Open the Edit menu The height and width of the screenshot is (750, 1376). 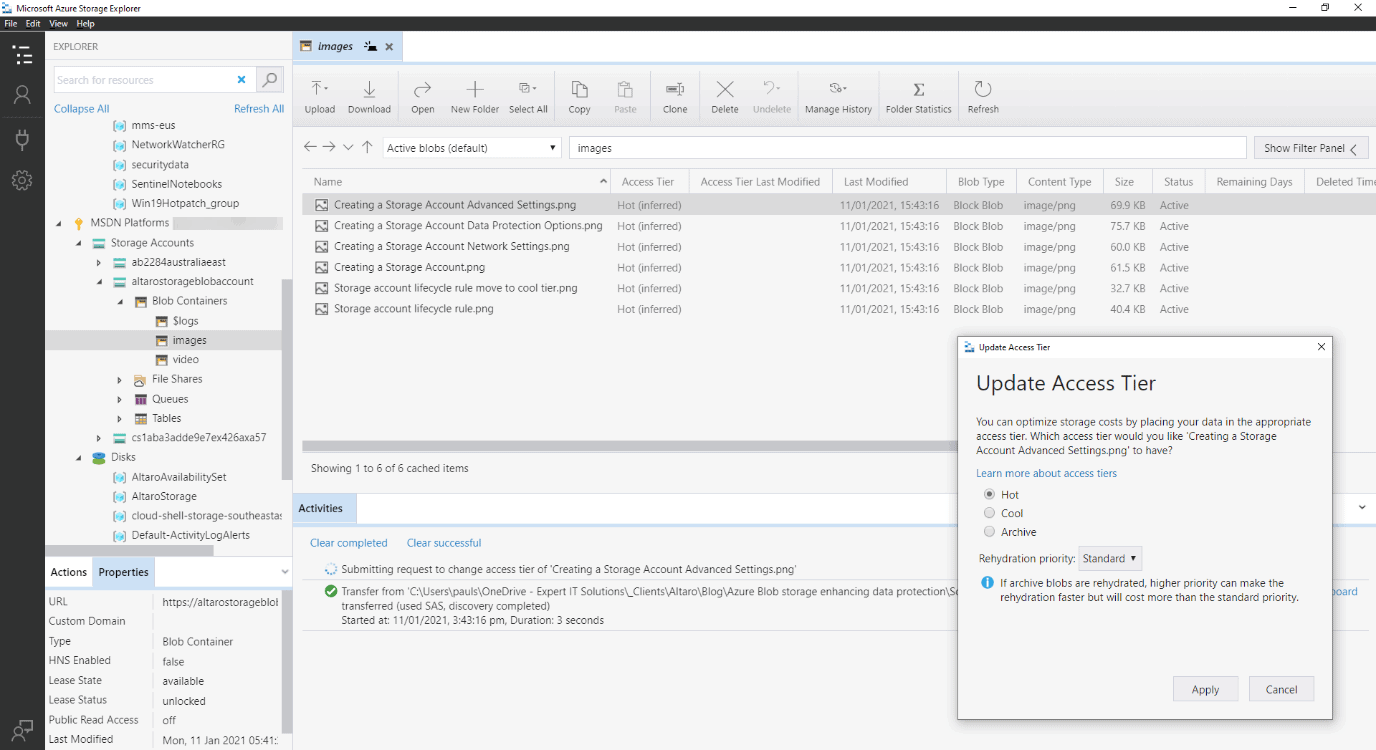33,23
